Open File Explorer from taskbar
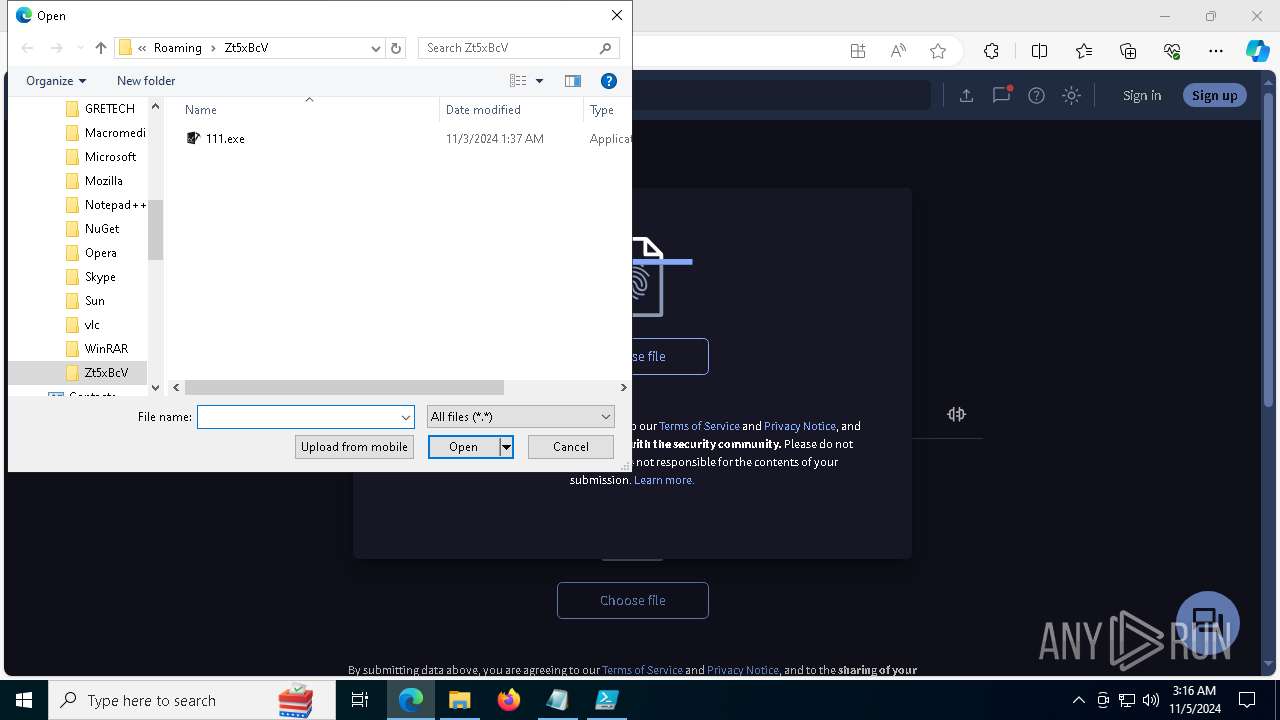Screen dimensions: 1280x720 [460, 700]
